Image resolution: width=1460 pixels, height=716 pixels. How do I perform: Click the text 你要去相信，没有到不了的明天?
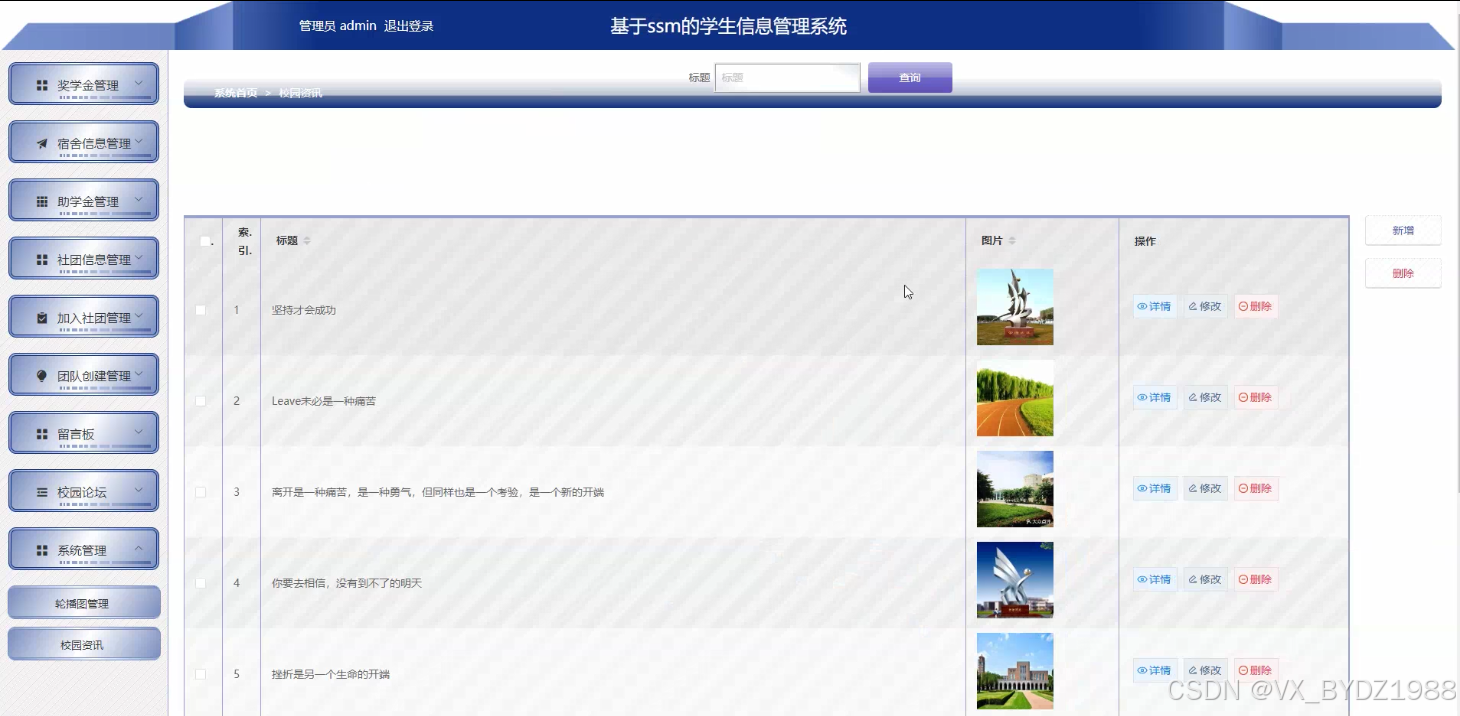point(347,583)
